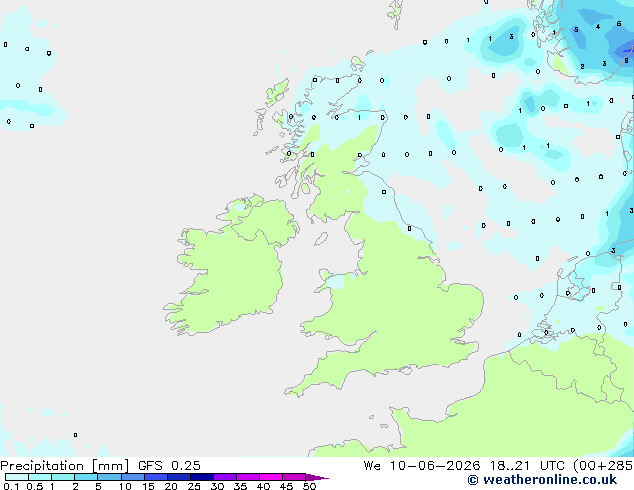Click the "25" legend scale label
Image resolution: width=634 pixels, height=490 pixels.
coord(194,486)
